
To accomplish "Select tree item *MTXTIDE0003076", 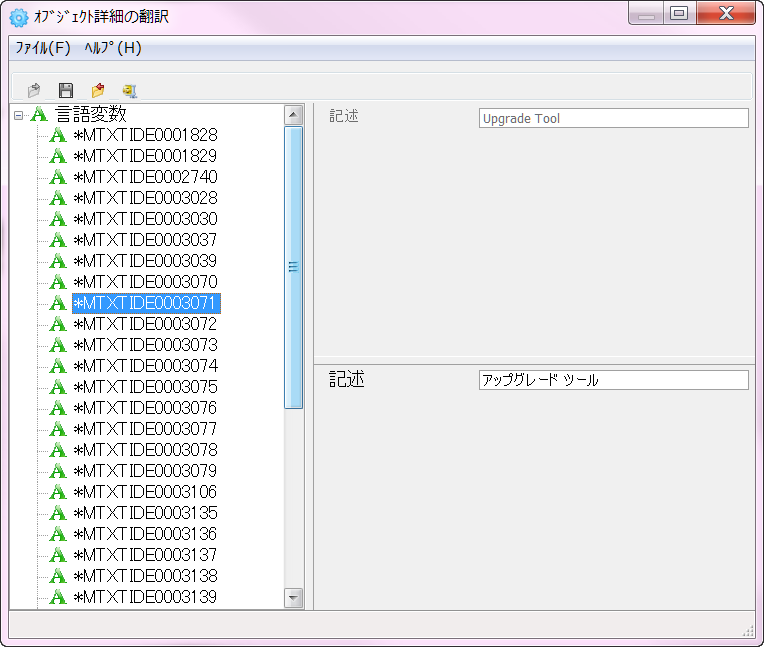I will 145,408.
